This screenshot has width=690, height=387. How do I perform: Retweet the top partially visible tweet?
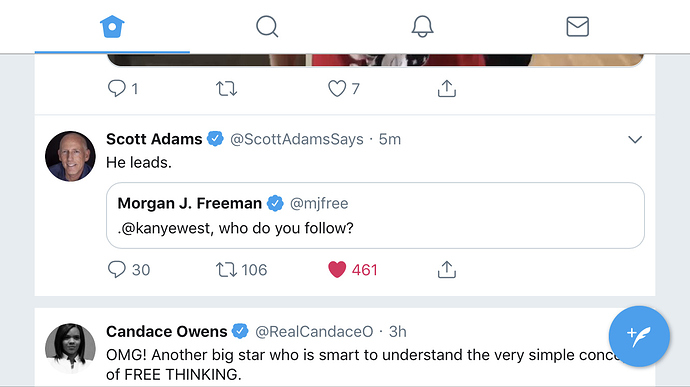[x=226, y=88]
